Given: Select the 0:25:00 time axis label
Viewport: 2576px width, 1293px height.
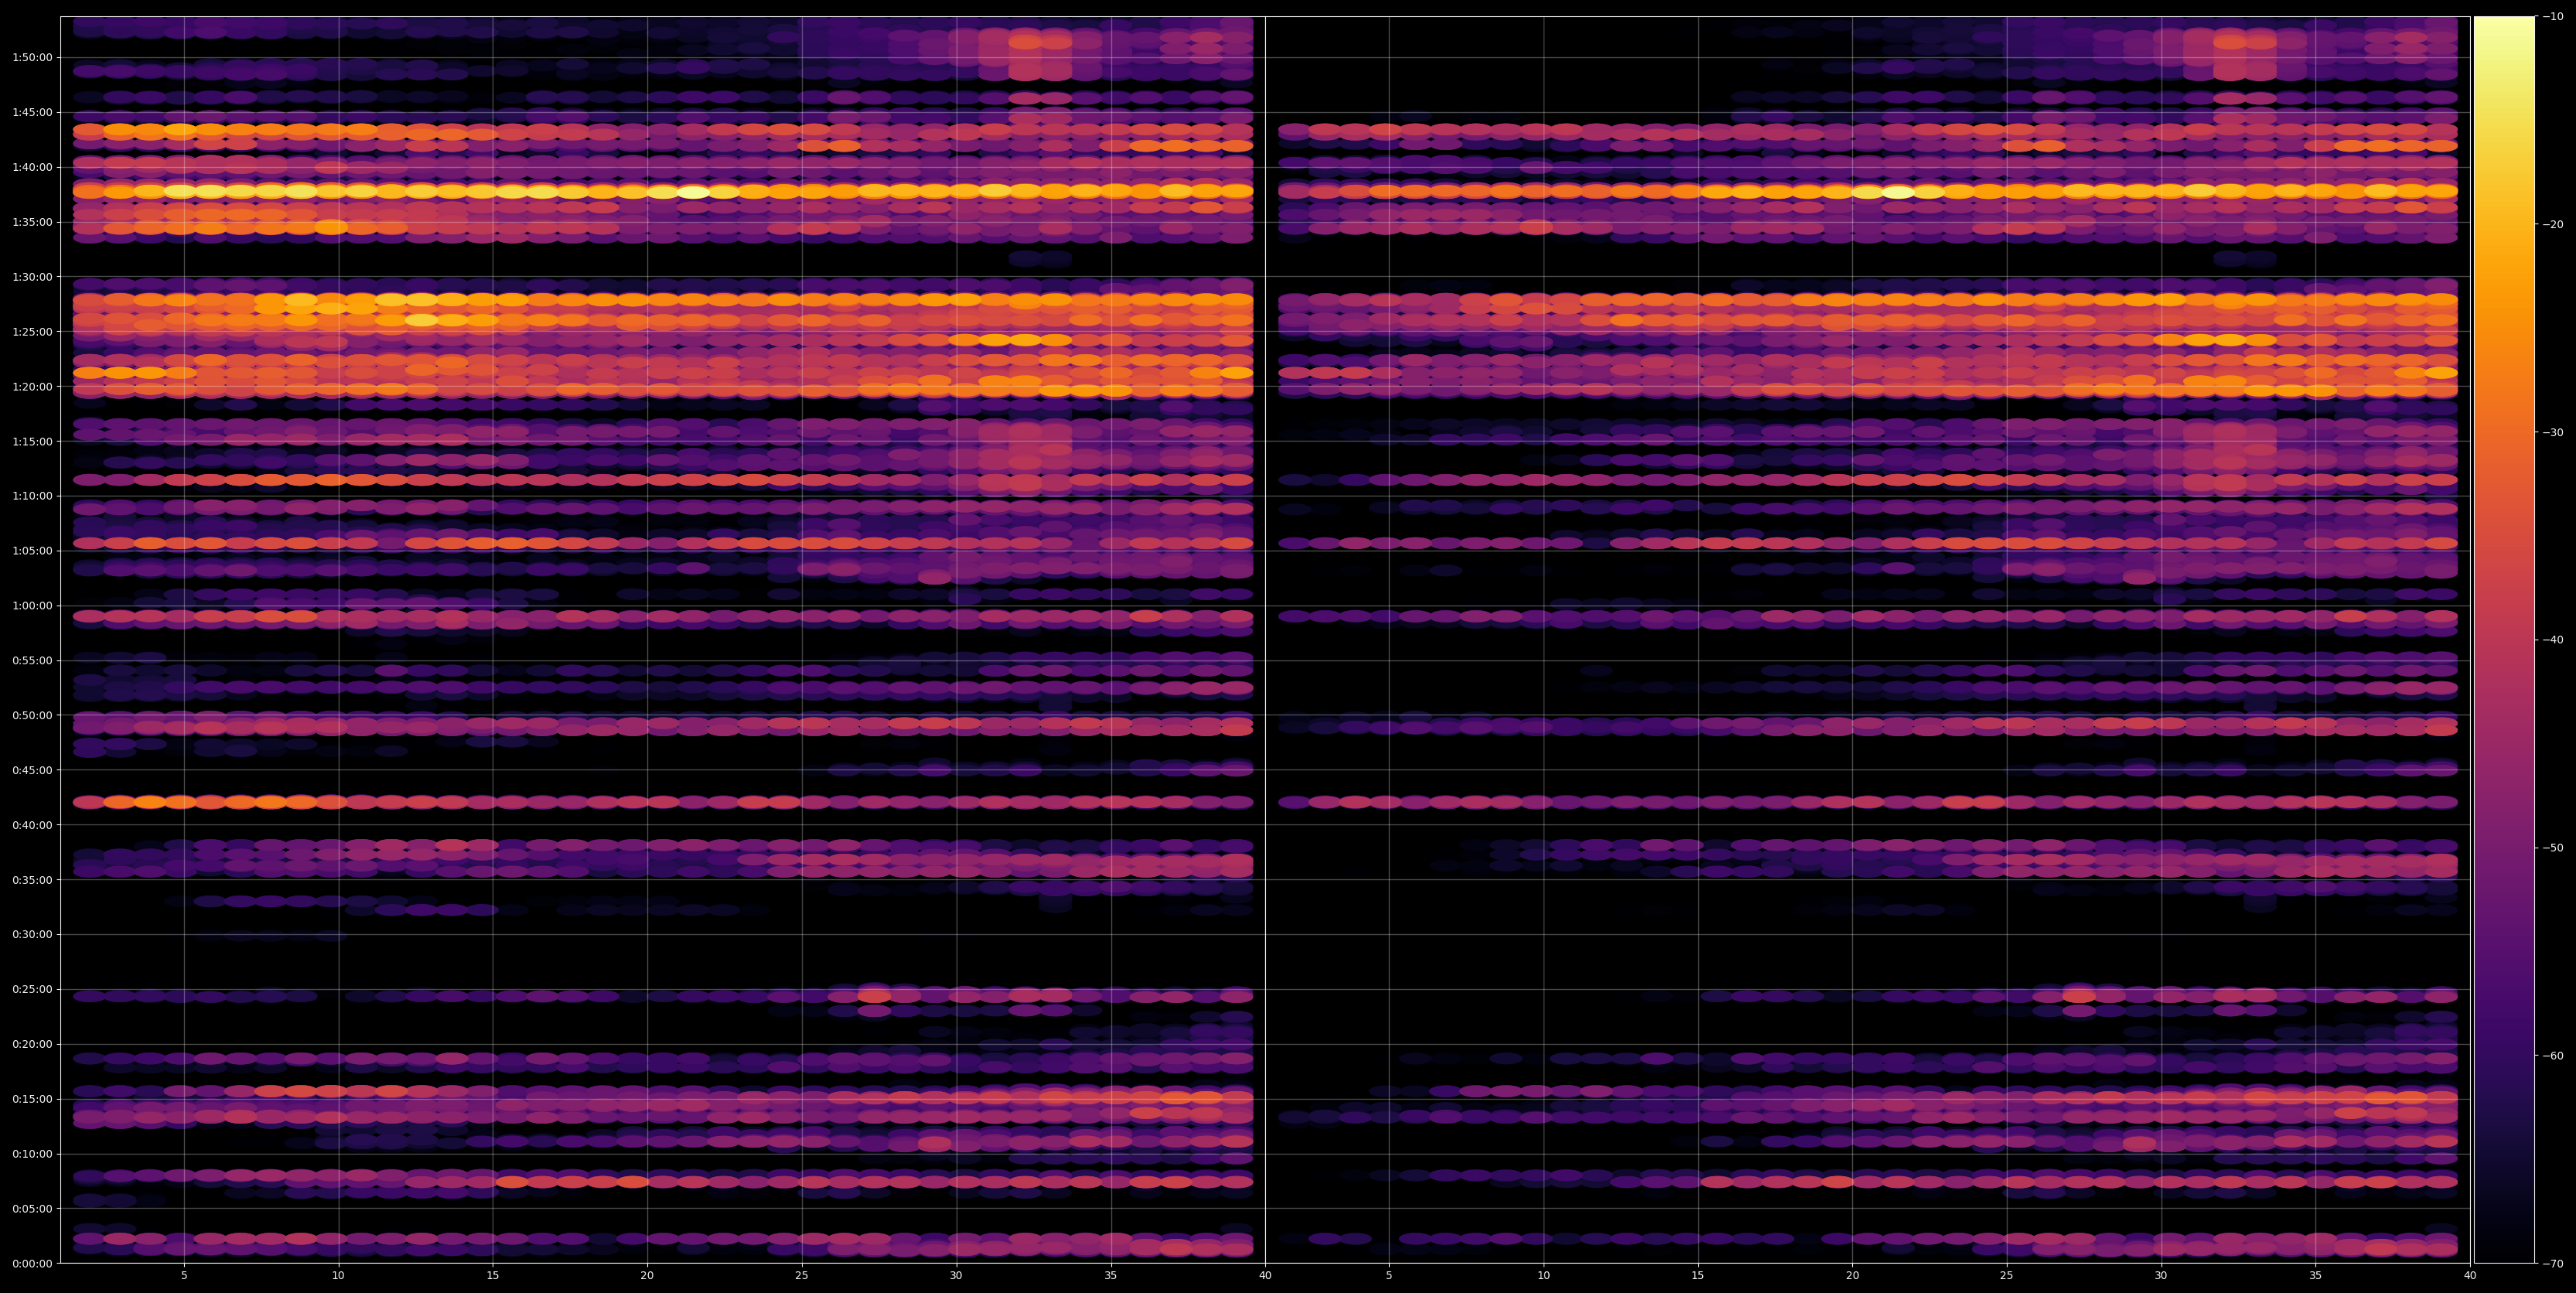Looking at the screenshot, I should [x=31, y=989].
